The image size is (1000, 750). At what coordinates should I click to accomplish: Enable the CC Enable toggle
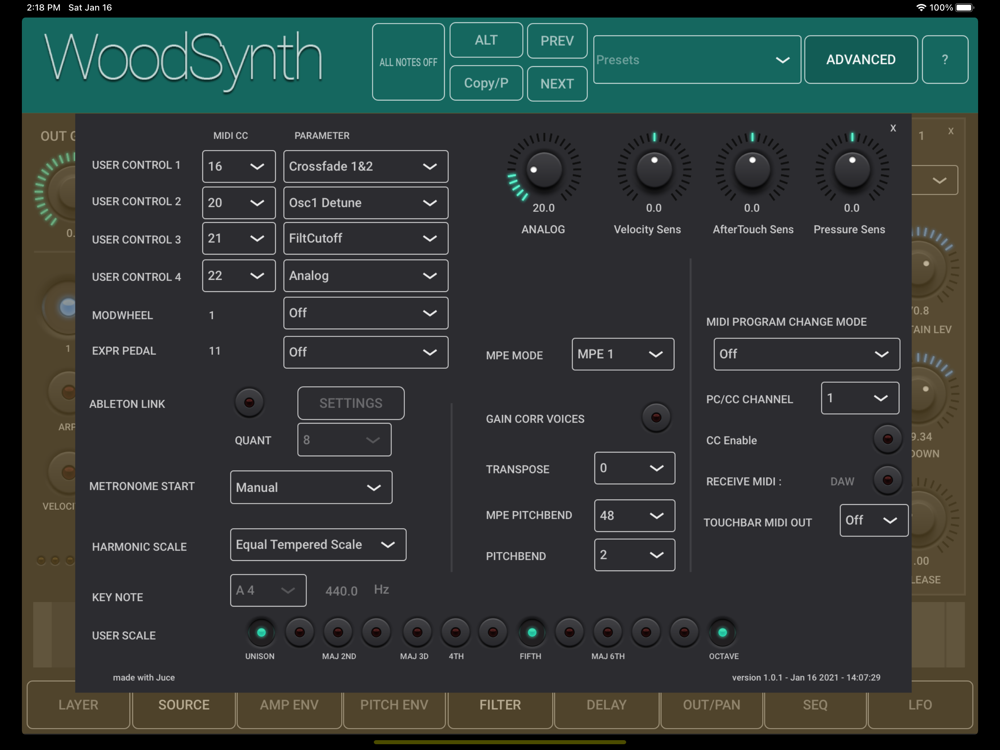887,439
